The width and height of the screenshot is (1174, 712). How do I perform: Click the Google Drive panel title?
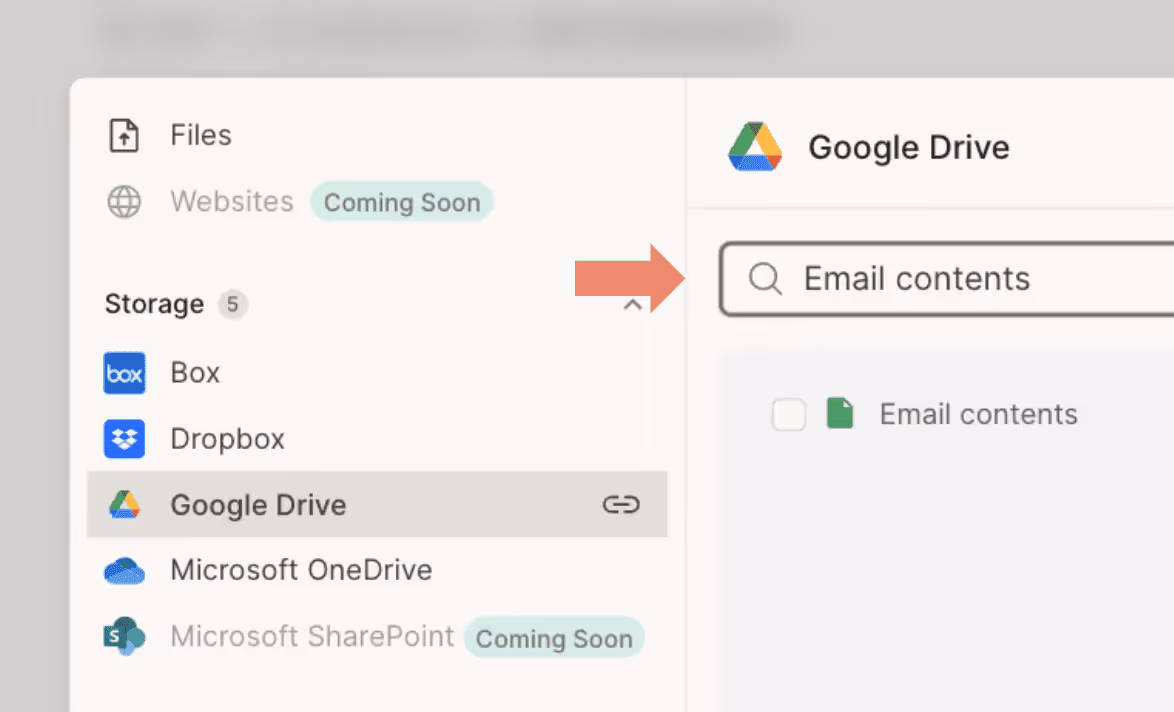tap(909, 147)
